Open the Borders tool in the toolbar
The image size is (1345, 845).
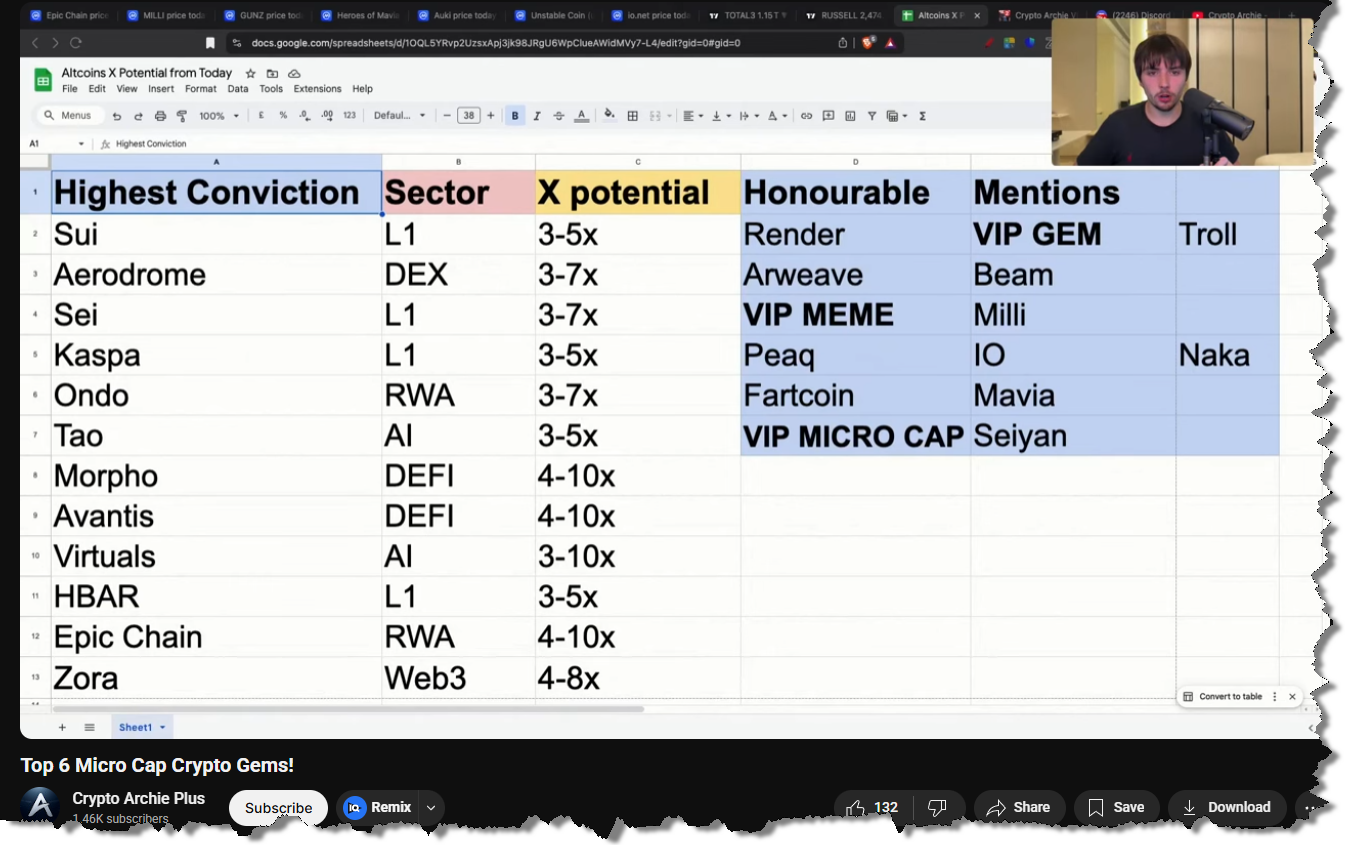point(632,116)
